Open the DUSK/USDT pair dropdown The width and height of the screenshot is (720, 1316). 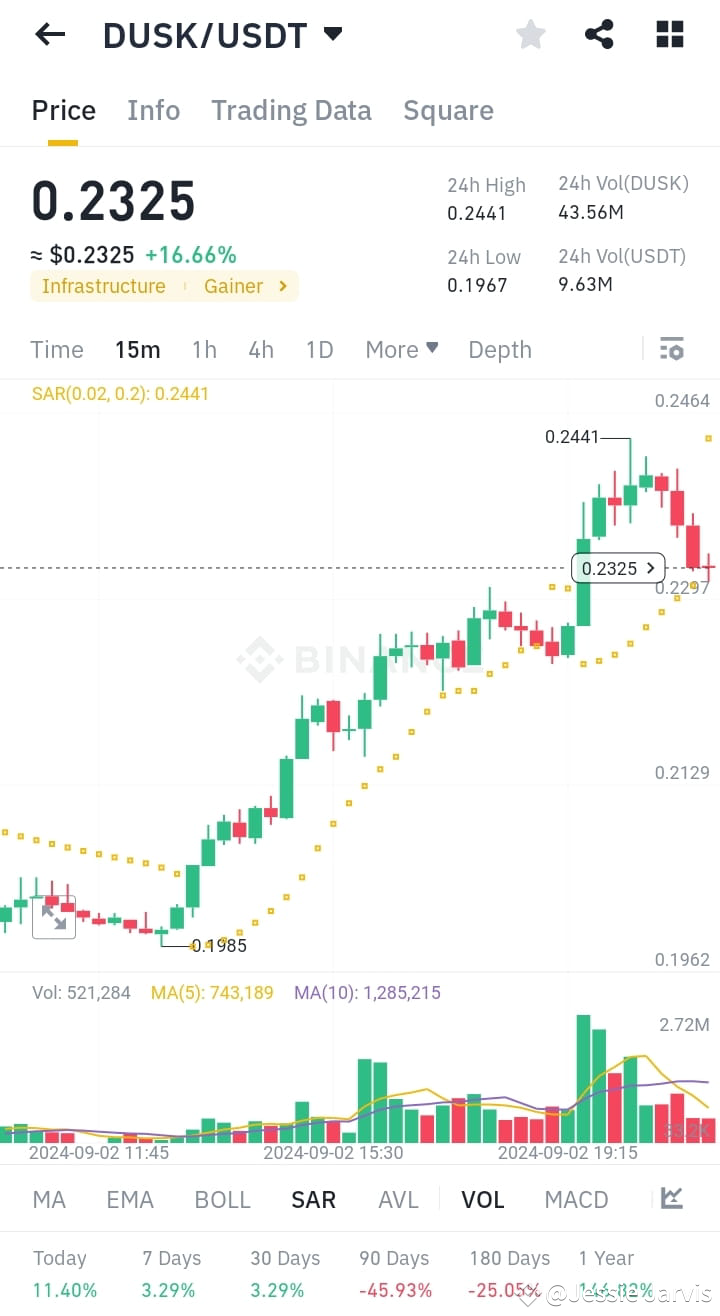(x=332, y=34)
